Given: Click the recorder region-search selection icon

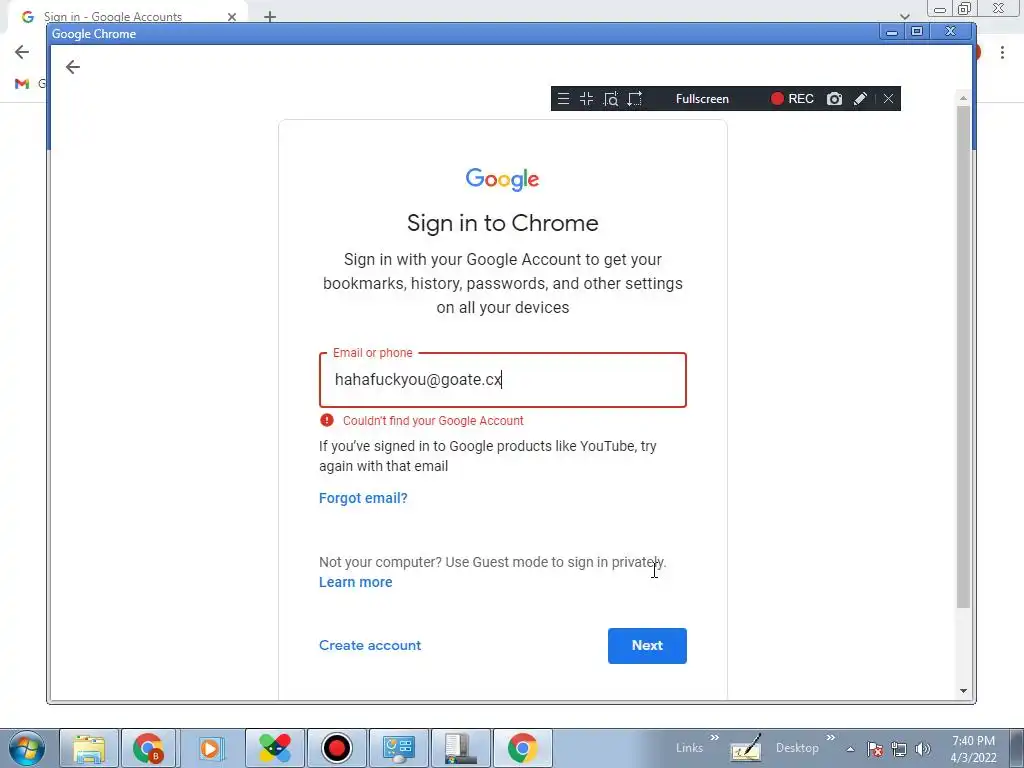Looking at the screenshot, I should (611, 99).
